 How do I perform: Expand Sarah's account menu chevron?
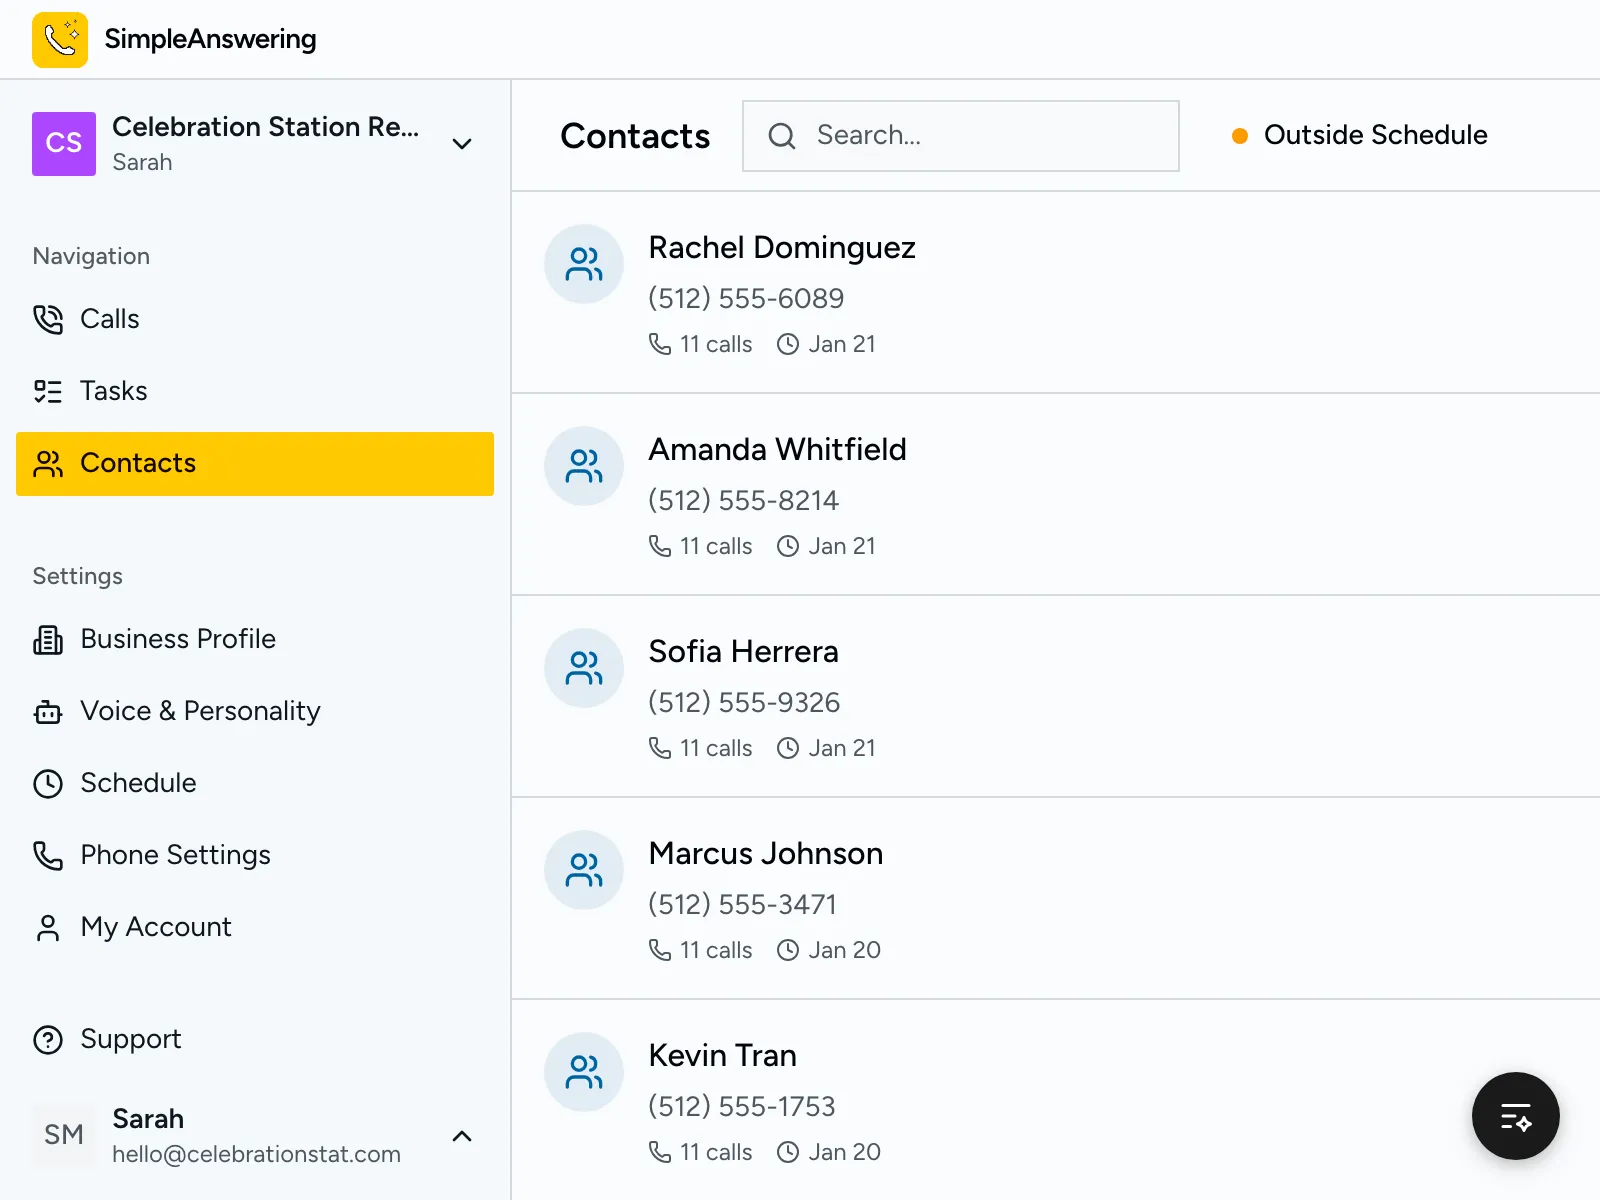[462, 1136]
